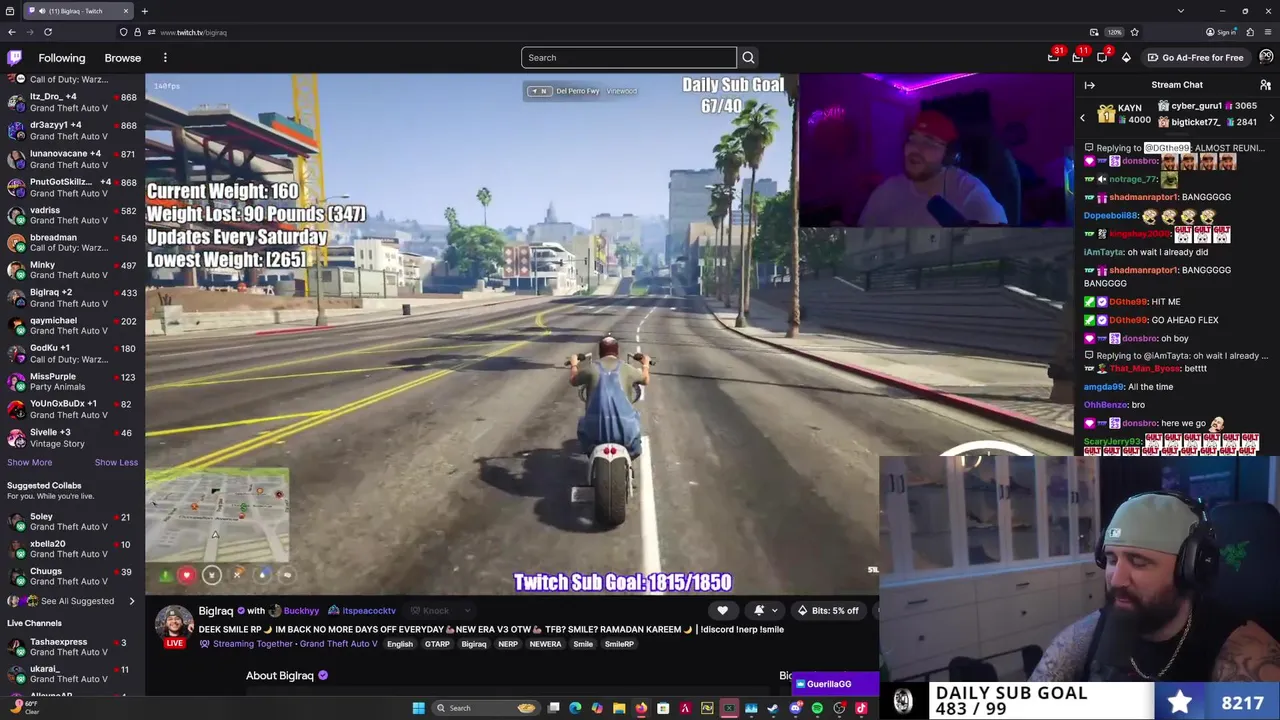Click Windows taskbar search box
This screenshot has width=1280, height=720.
point(484,708)
